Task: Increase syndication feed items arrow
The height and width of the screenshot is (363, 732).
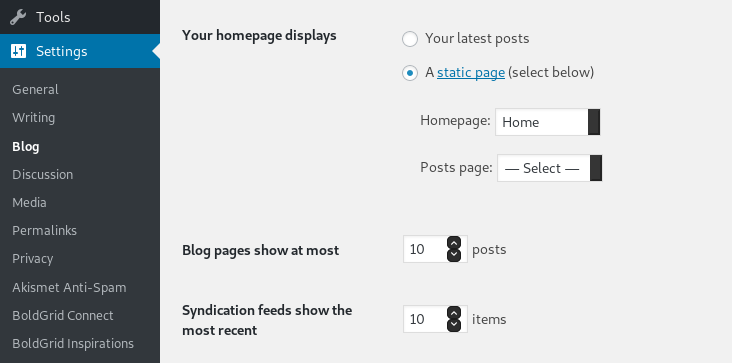Action: (454, 313)
